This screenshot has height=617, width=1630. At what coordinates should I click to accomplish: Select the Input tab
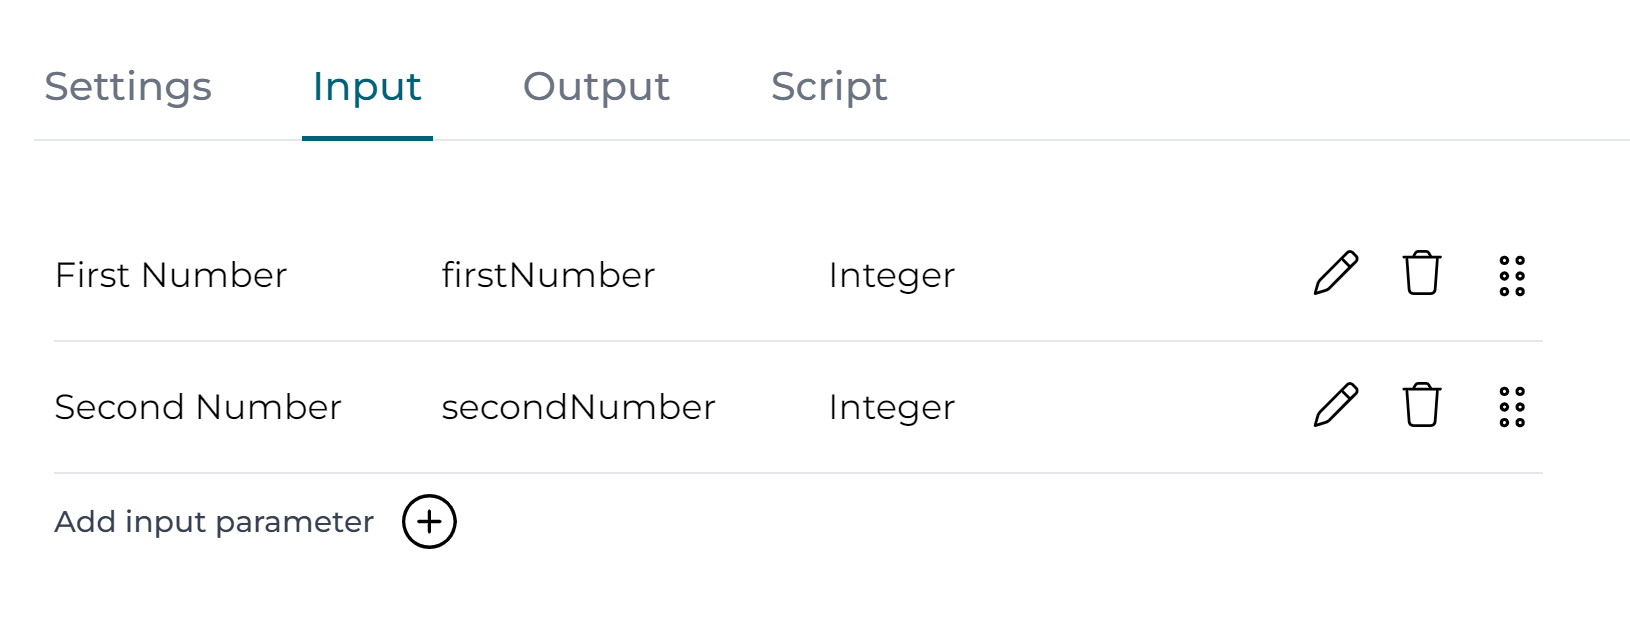[367, 86]
